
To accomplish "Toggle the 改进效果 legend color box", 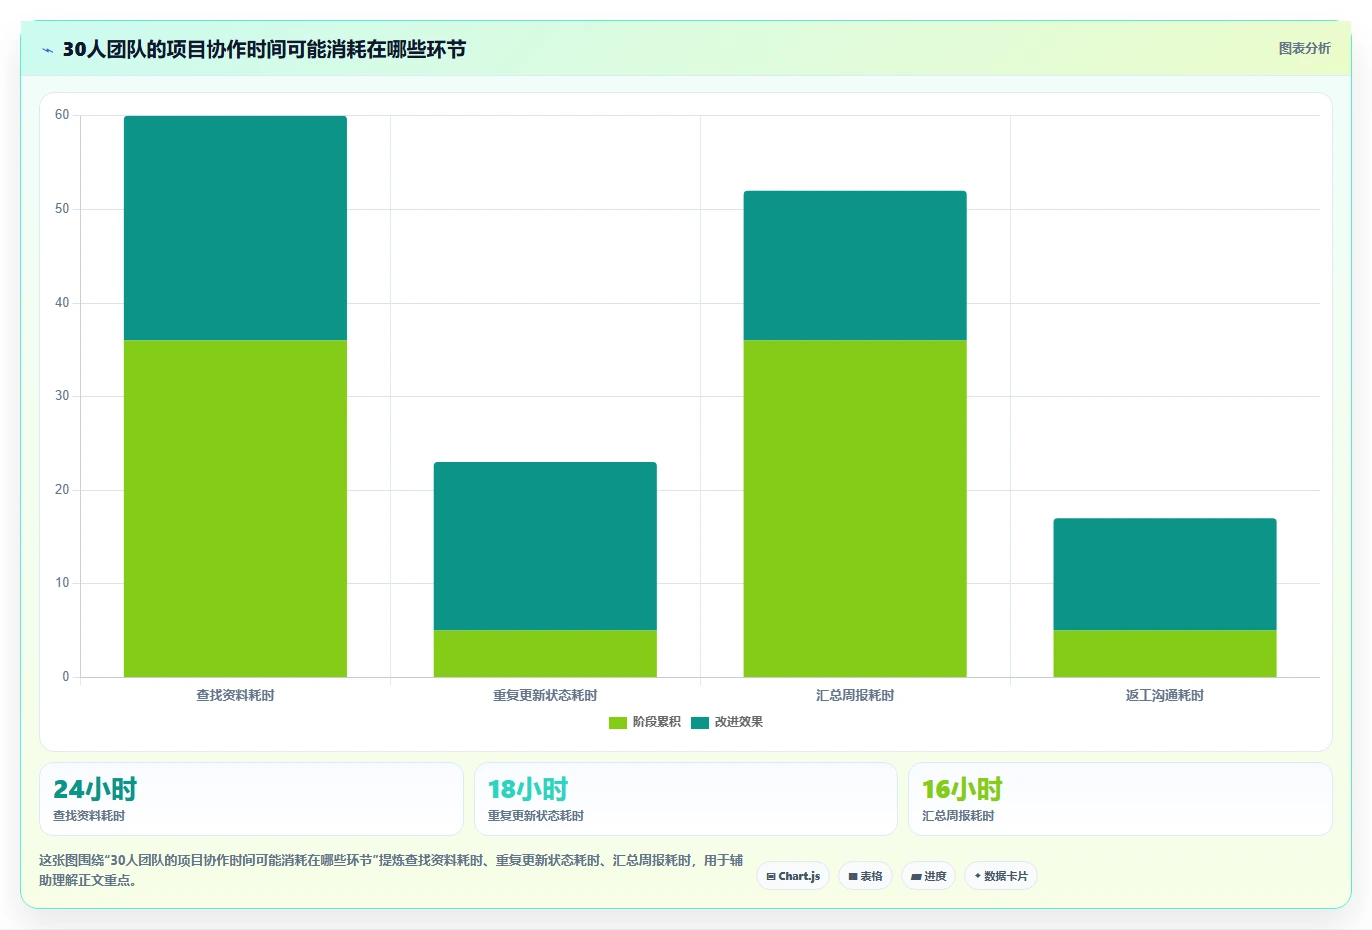I will 700,722.
